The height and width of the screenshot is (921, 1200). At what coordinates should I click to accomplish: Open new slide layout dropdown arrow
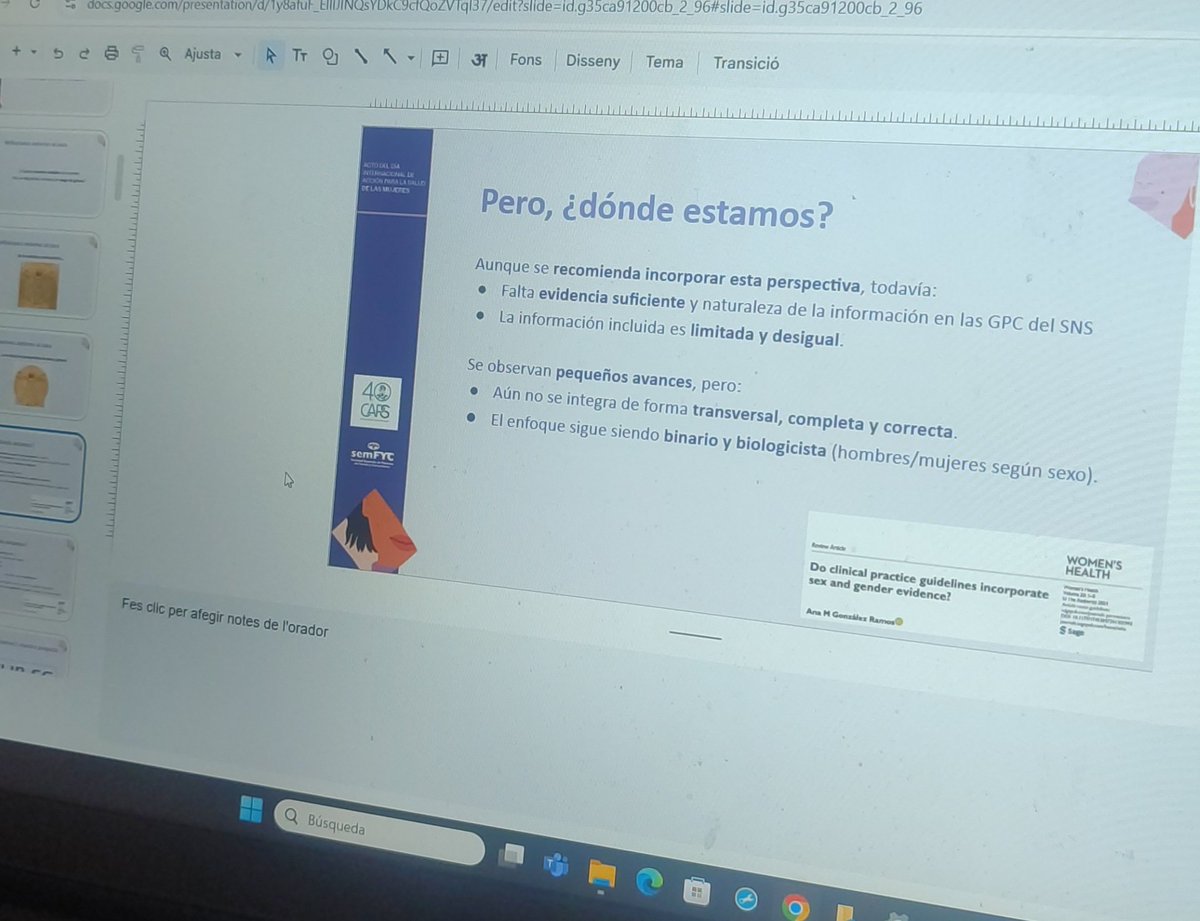(x=34, y=51)
